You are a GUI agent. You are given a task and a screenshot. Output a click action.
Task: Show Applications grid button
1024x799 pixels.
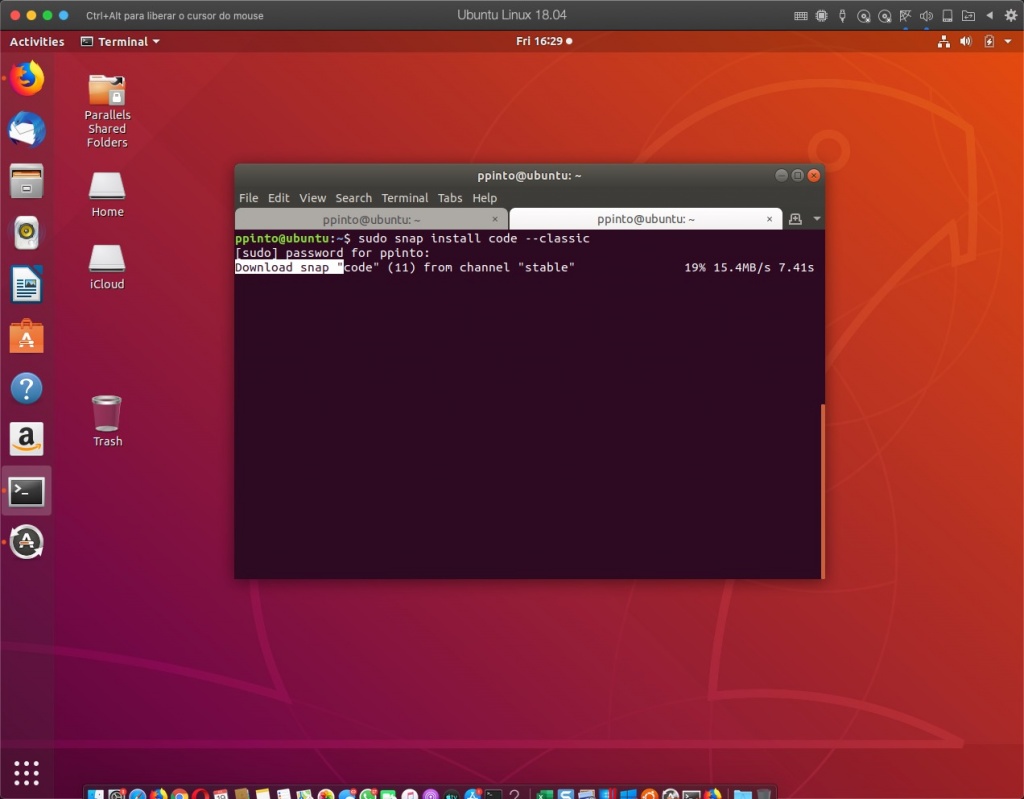pyautogui.click(x=27, y=773)
